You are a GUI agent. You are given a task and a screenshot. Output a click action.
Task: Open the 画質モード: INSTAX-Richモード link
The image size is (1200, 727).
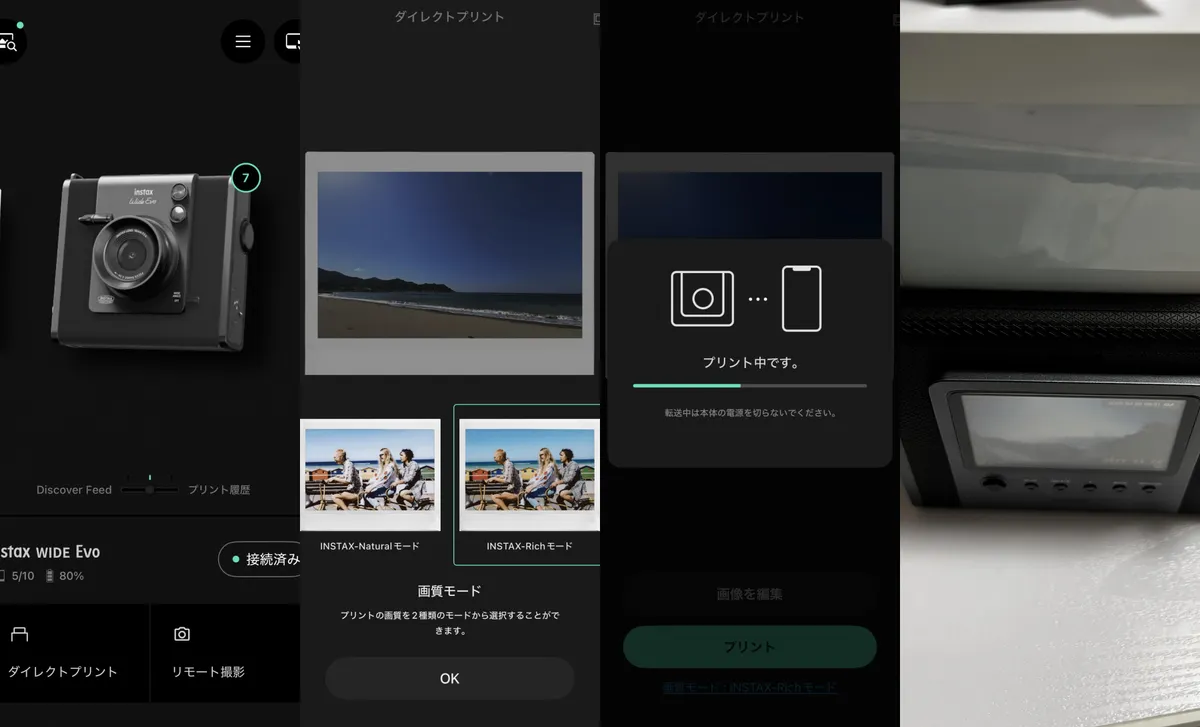pos(750,688)
